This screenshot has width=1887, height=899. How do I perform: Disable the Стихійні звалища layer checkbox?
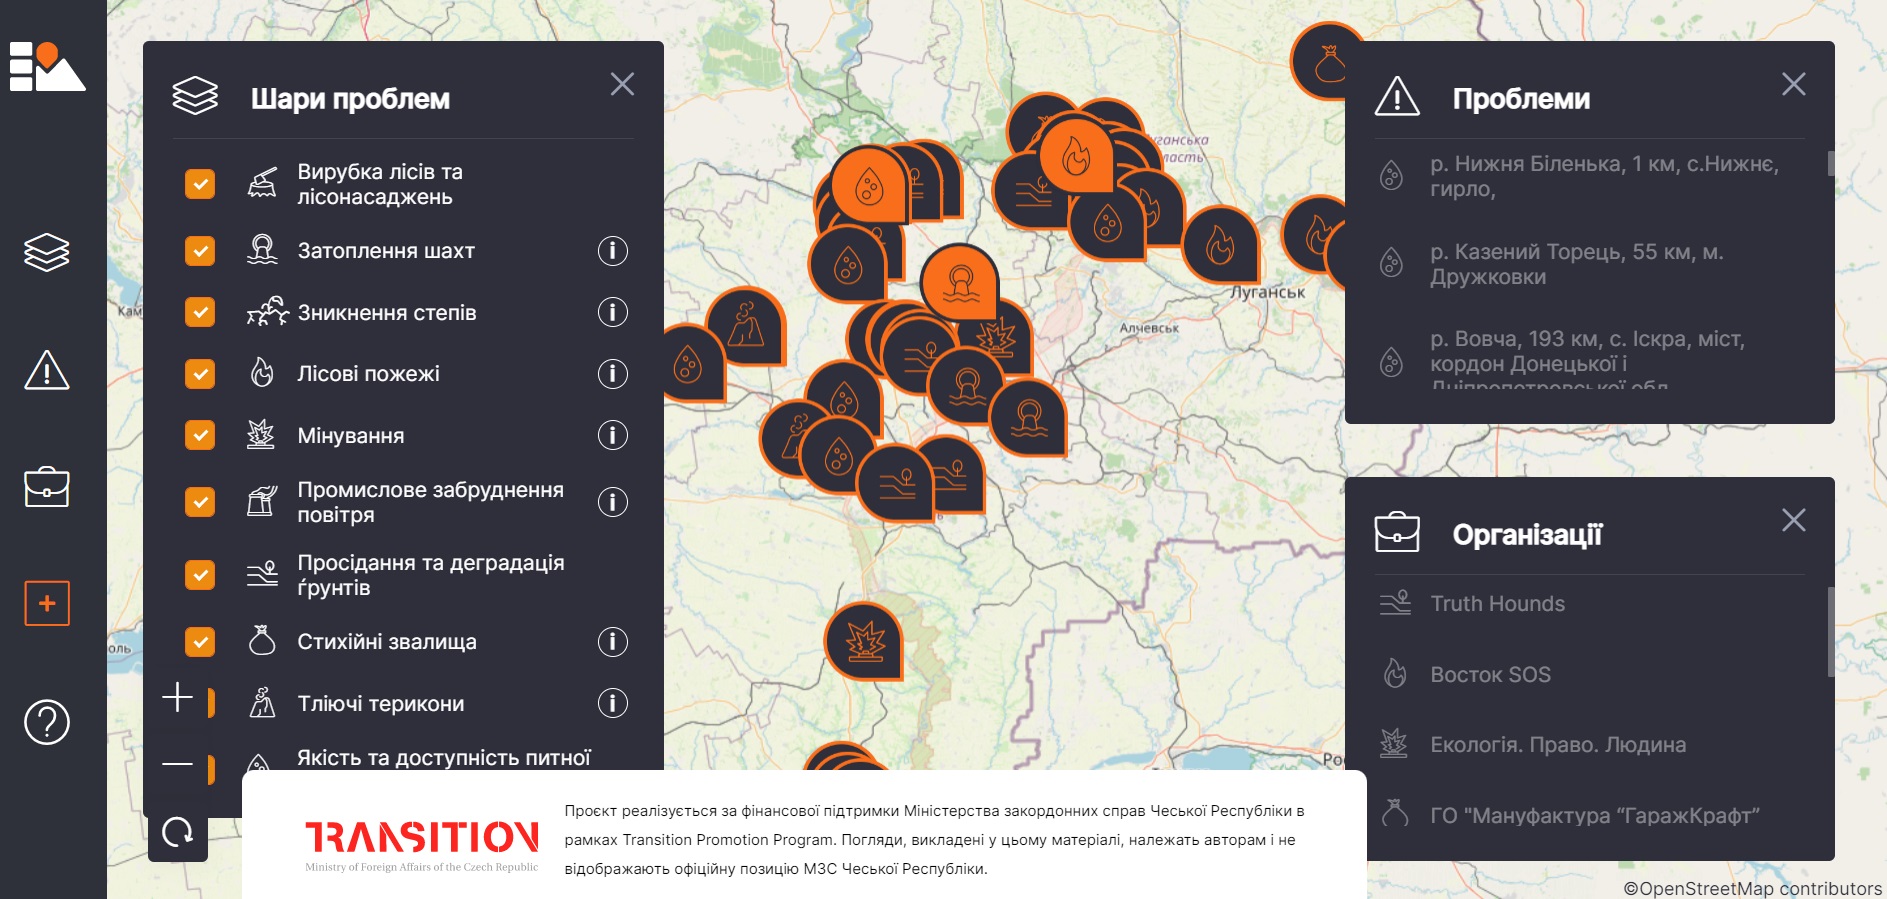tap(200, 641)
